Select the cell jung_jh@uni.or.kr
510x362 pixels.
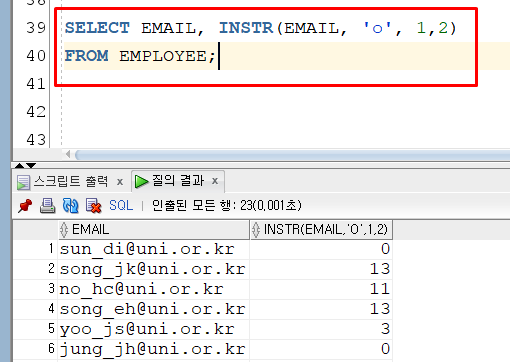[x=154, y=349]
